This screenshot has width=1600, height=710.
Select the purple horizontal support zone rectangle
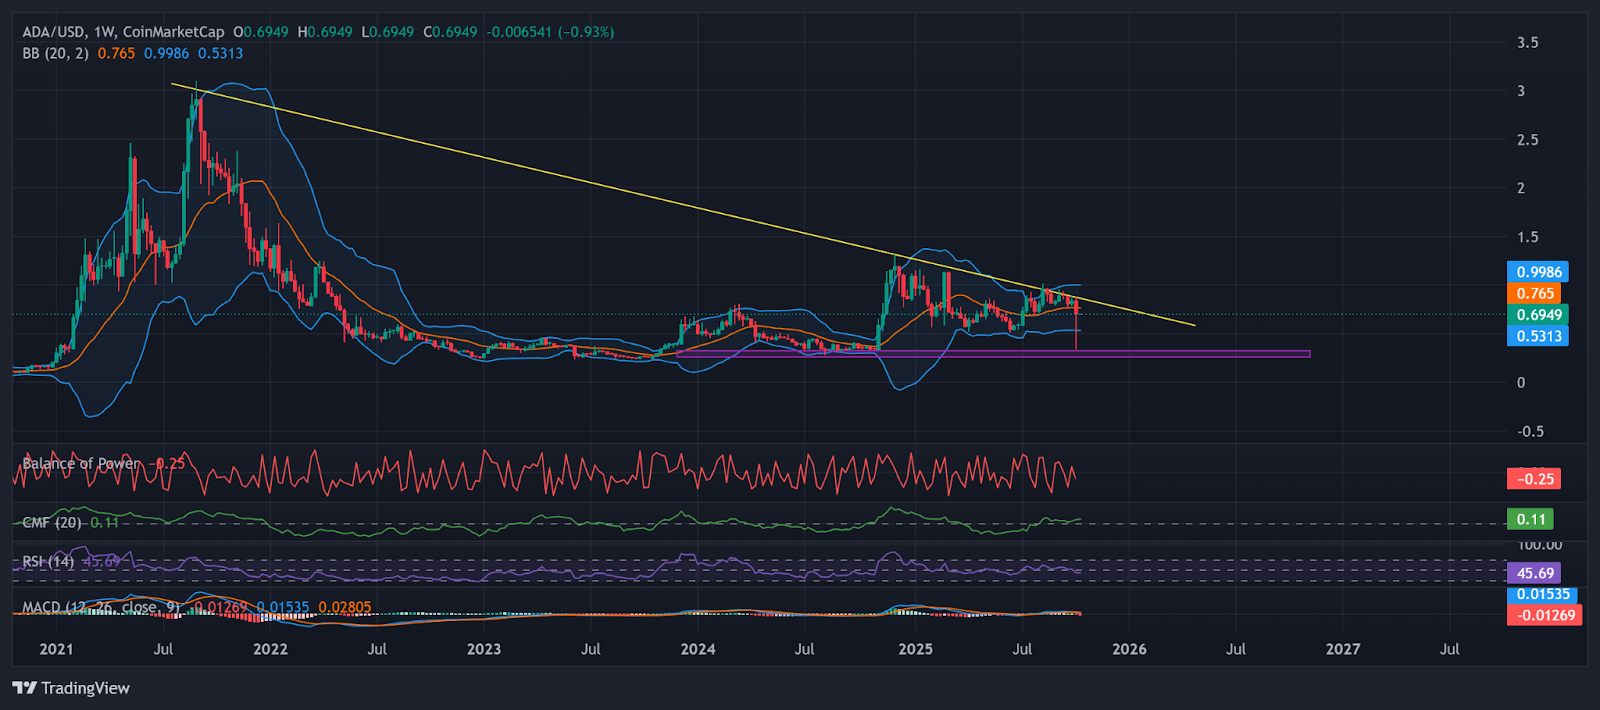click(1200, 353)
